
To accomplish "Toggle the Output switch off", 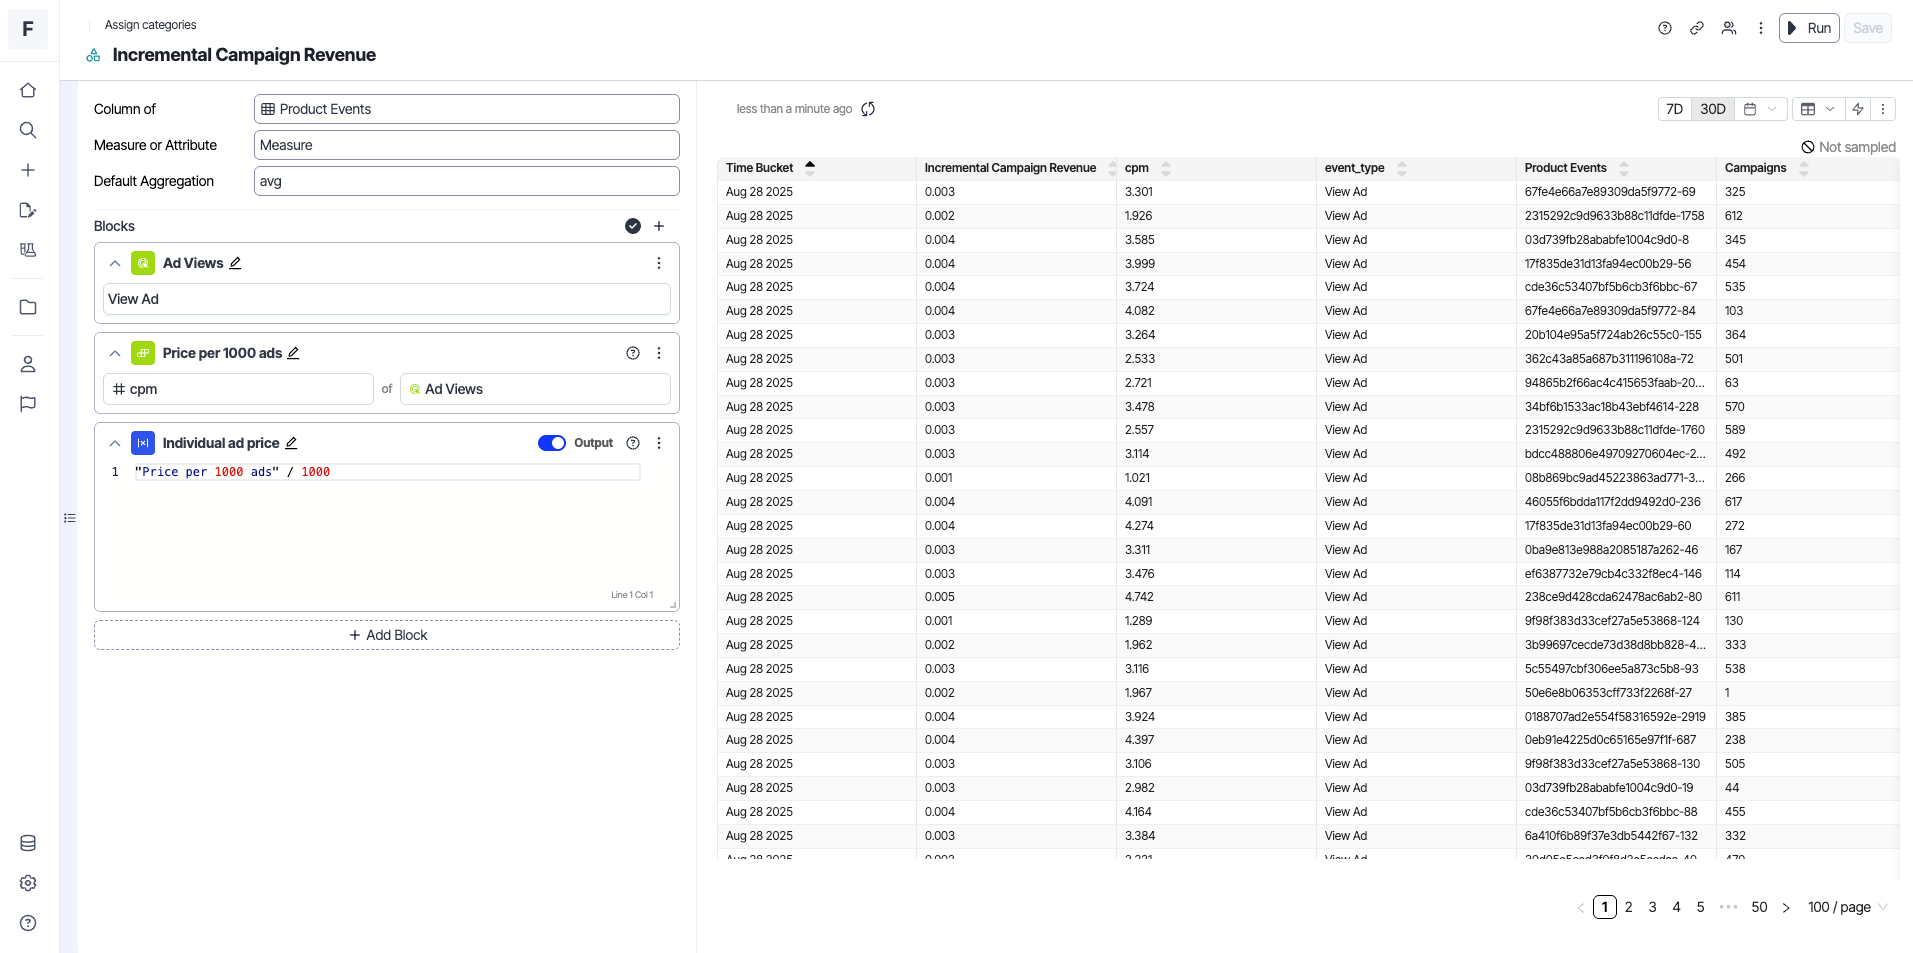I will [552, 443].
